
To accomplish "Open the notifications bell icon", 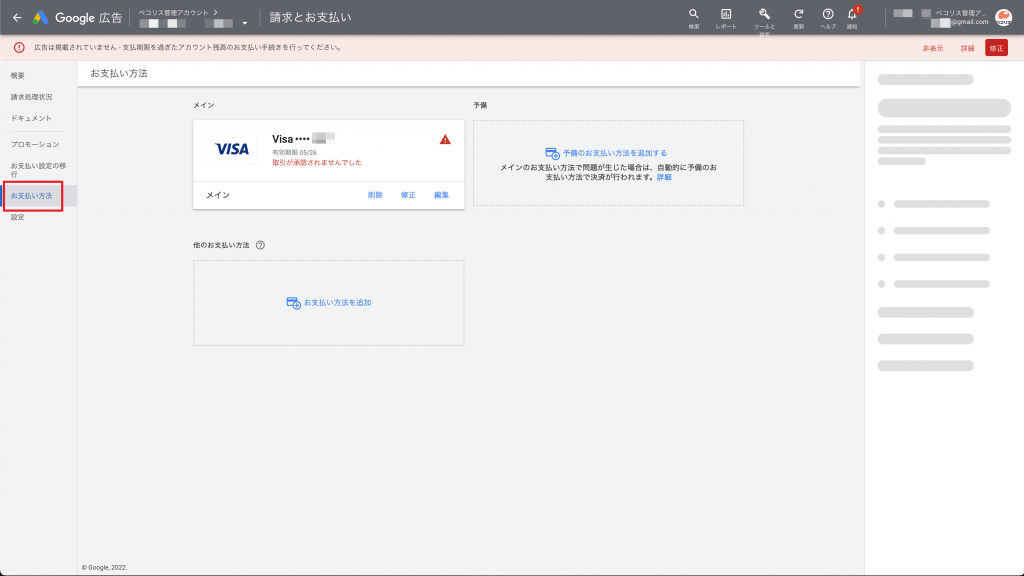I will click(853, 15).
